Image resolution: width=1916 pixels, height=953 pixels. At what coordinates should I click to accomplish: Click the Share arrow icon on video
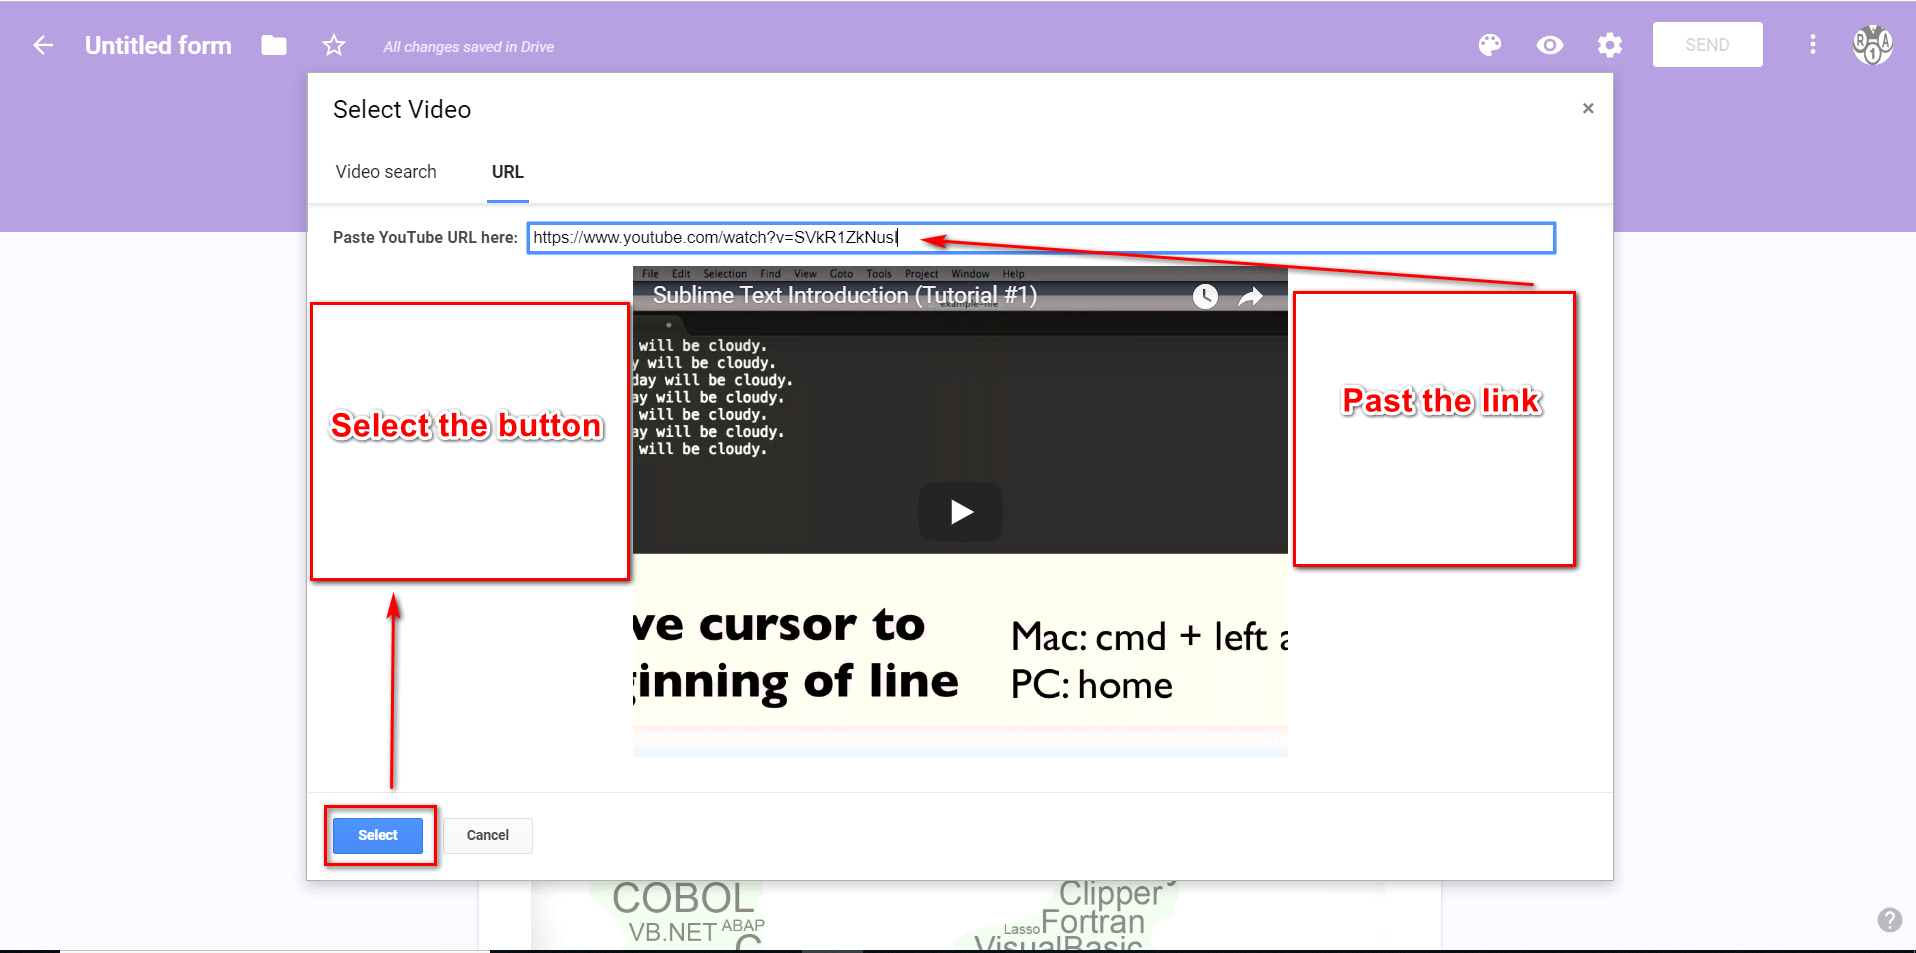(x=1251, y=296)
